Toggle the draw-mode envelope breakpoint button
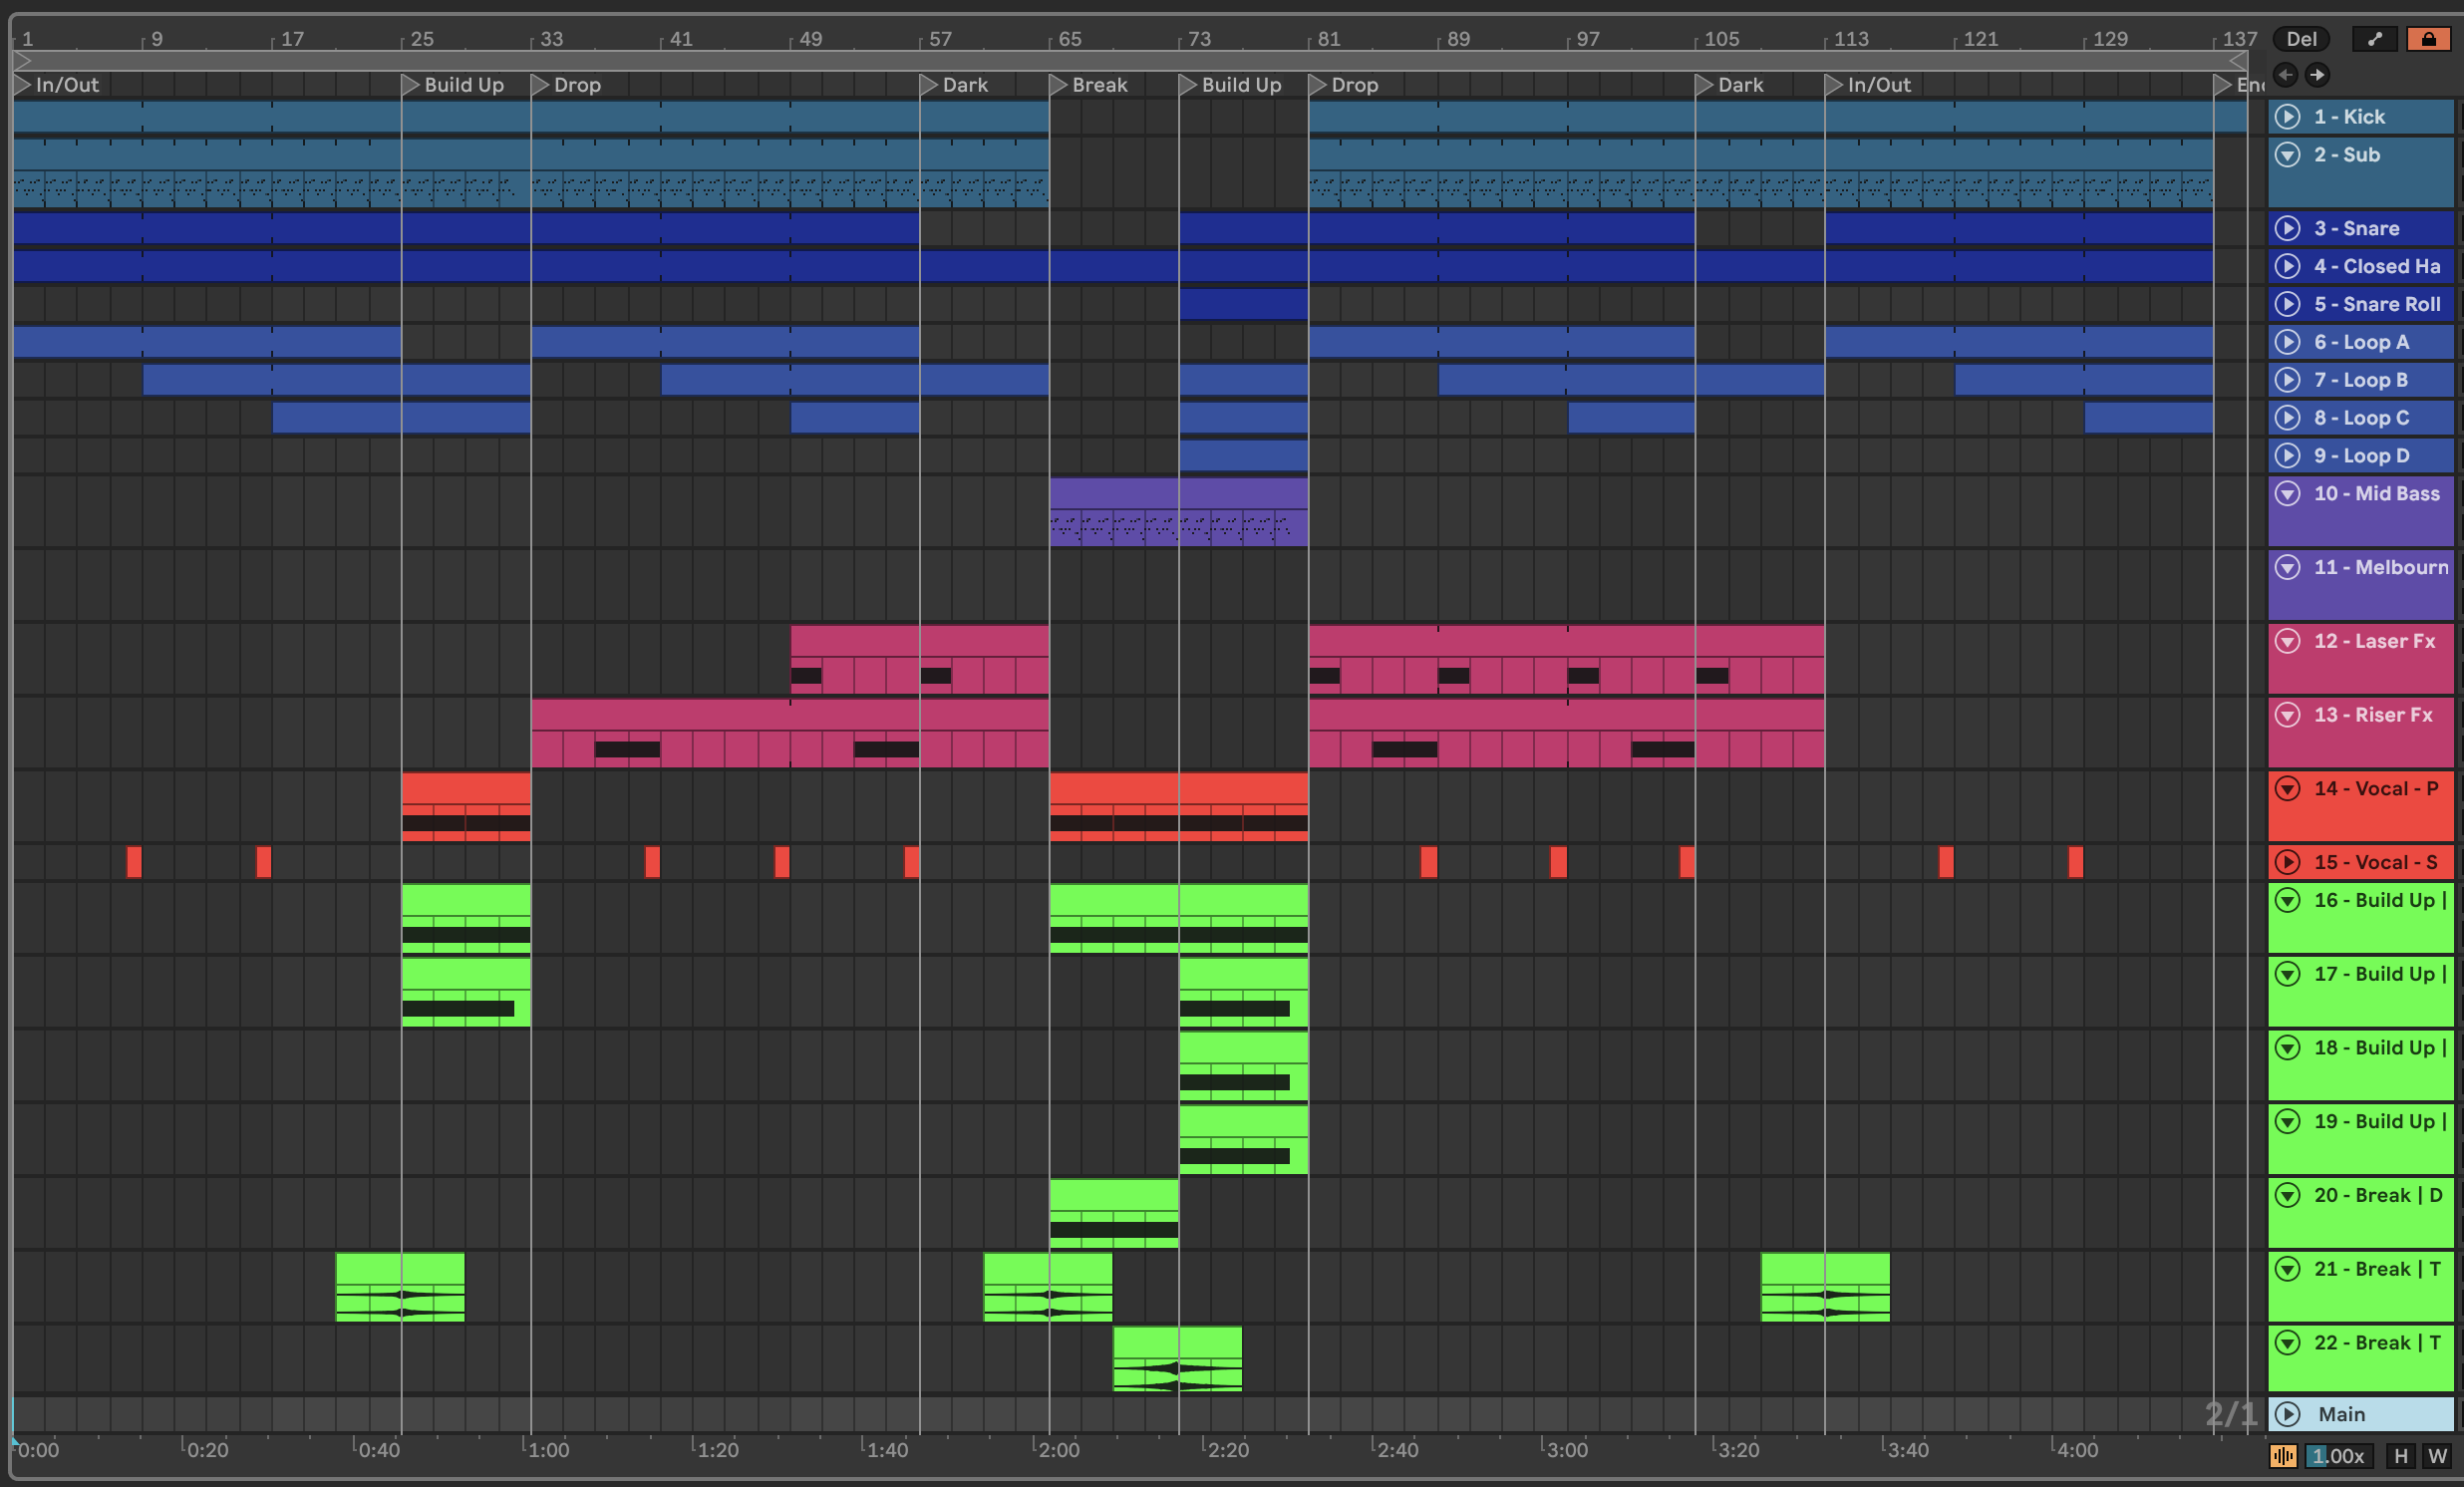 pyautogui.click(x=2375, y=39)
